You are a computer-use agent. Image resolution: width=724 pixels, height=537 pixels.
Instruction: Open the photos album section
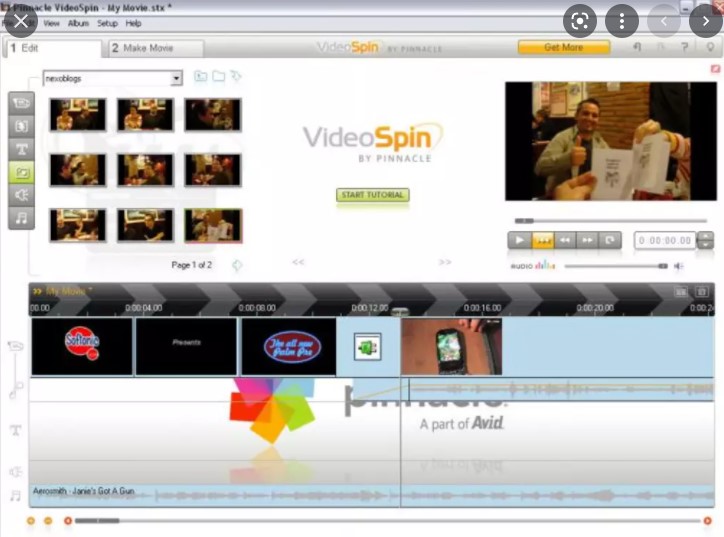21,172
